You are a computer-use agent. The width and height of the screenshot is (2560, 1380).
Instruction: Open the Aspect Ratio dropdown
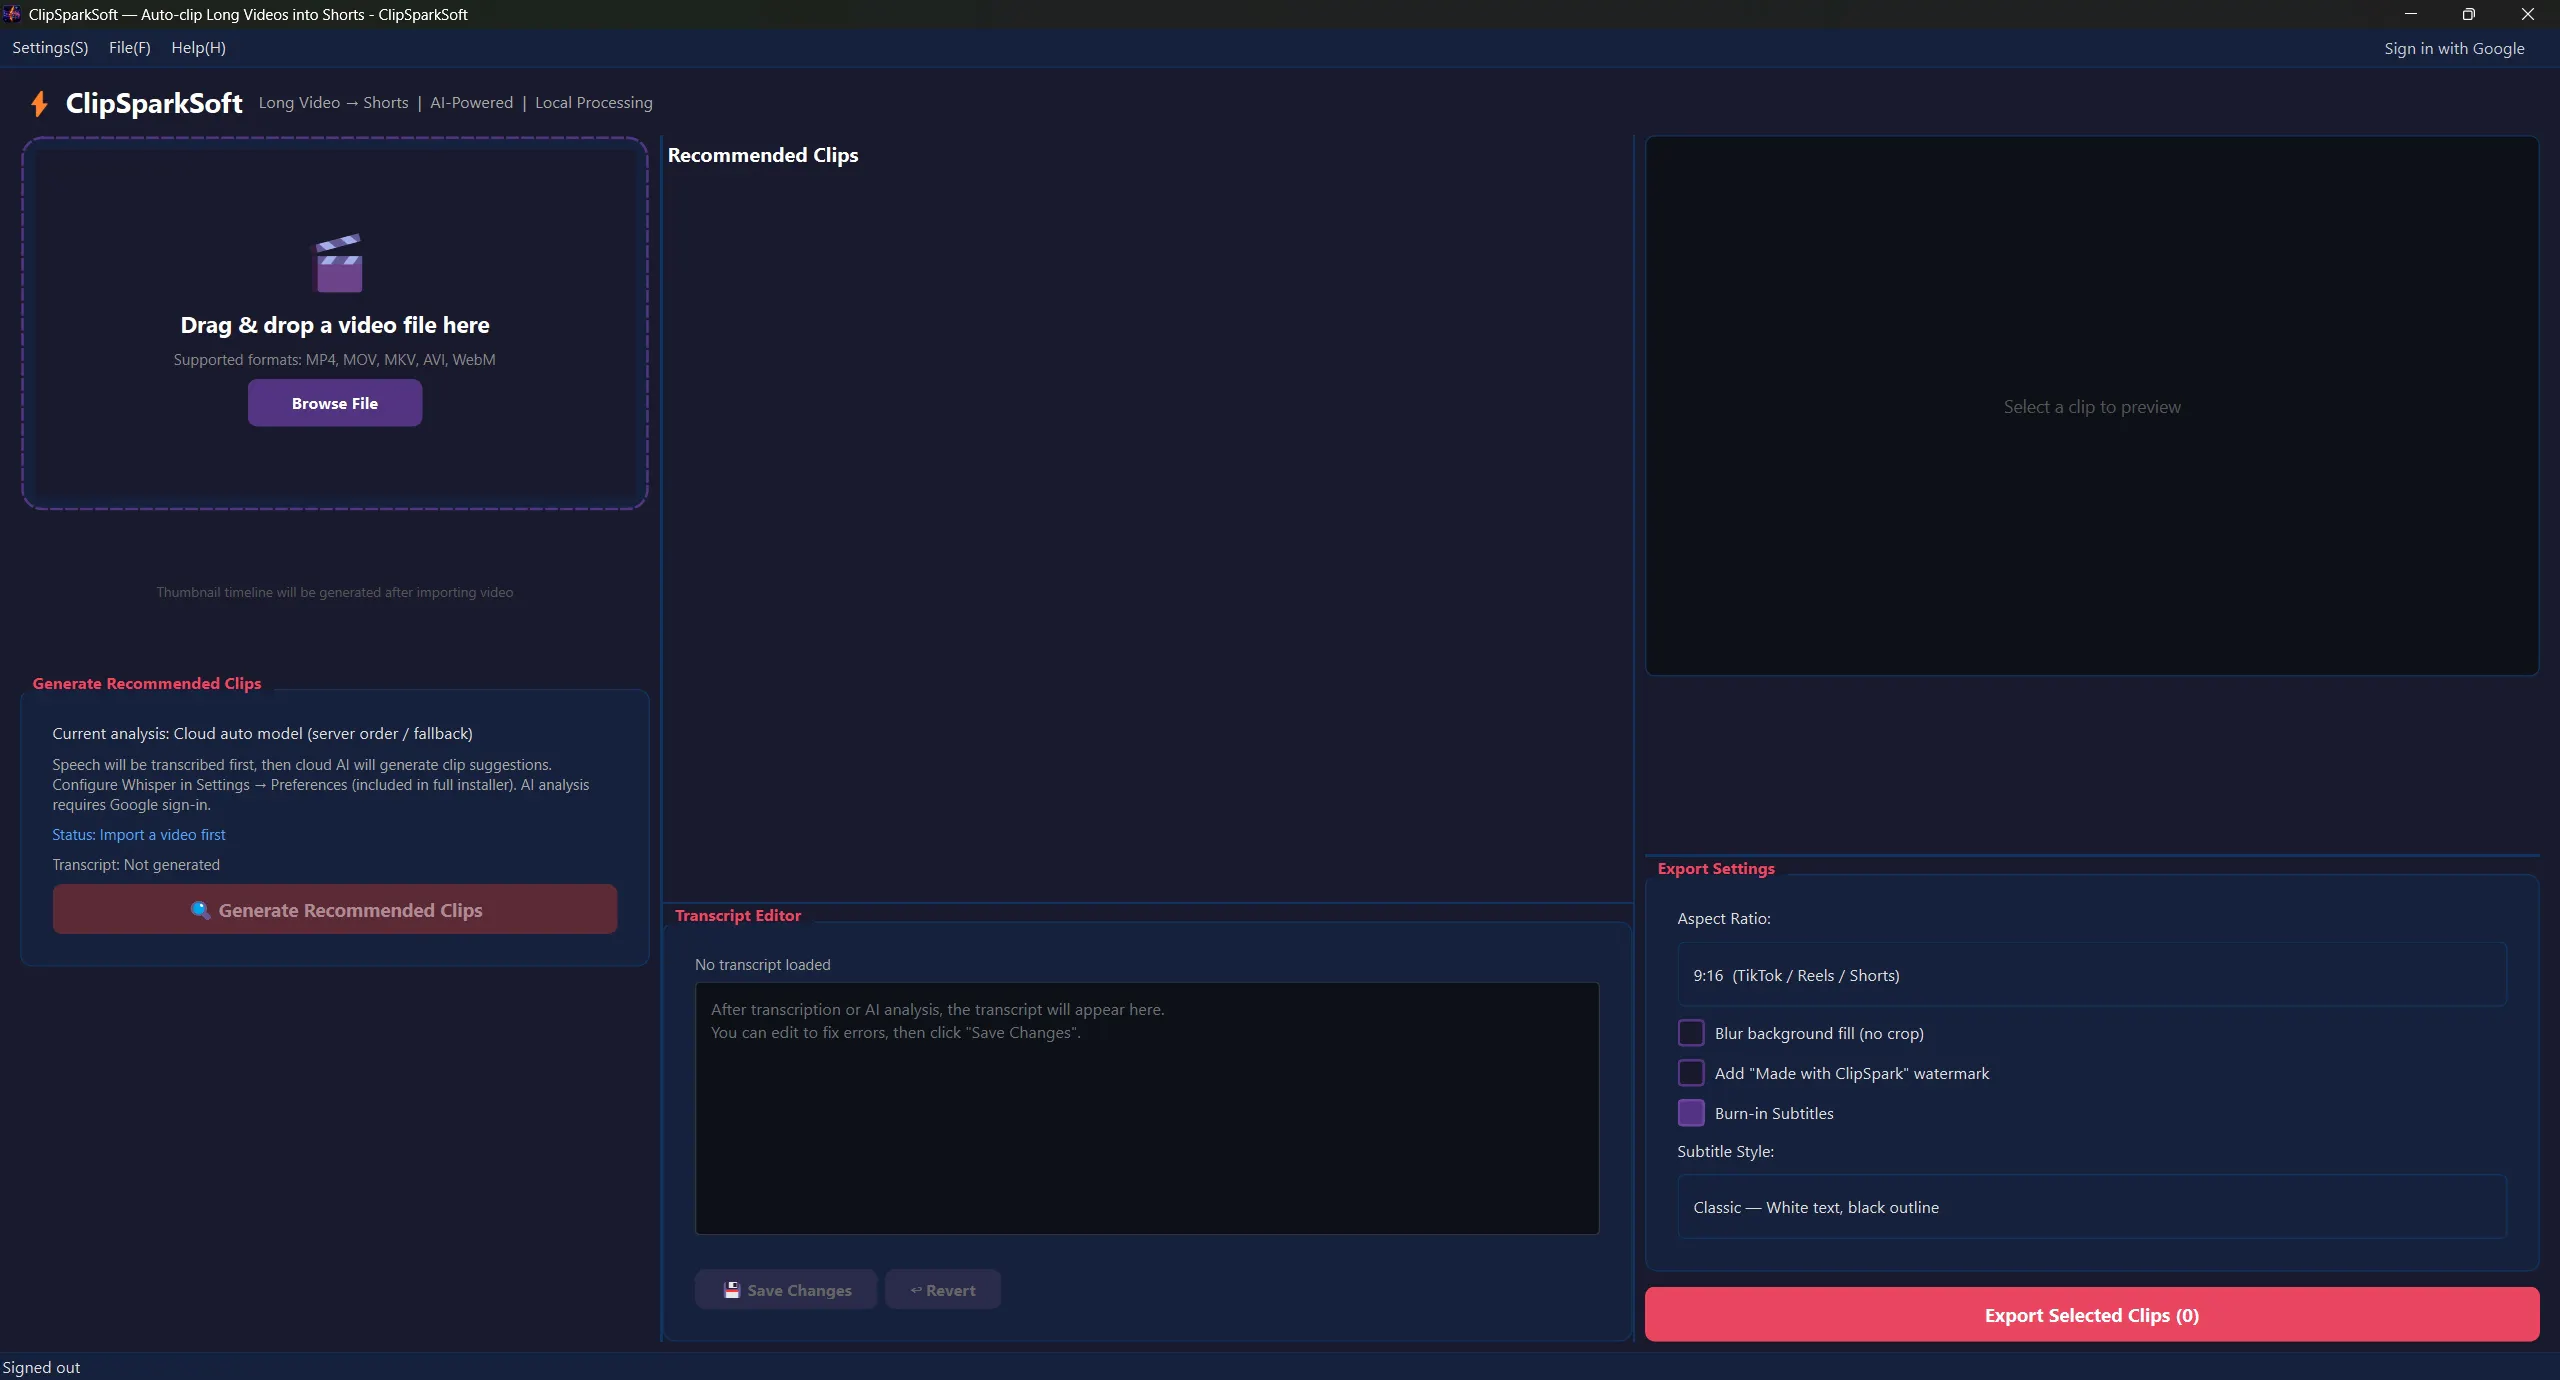coord(2092,975)
